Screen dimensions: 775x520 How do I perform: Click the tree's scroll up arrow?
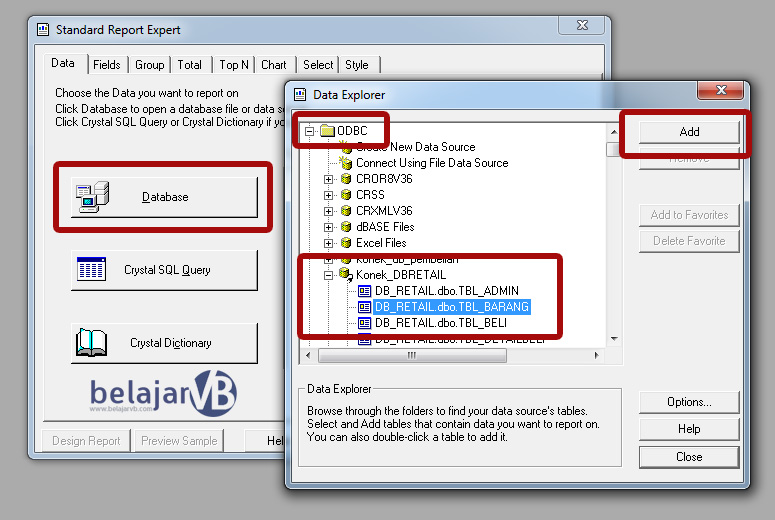pos(613,132)
